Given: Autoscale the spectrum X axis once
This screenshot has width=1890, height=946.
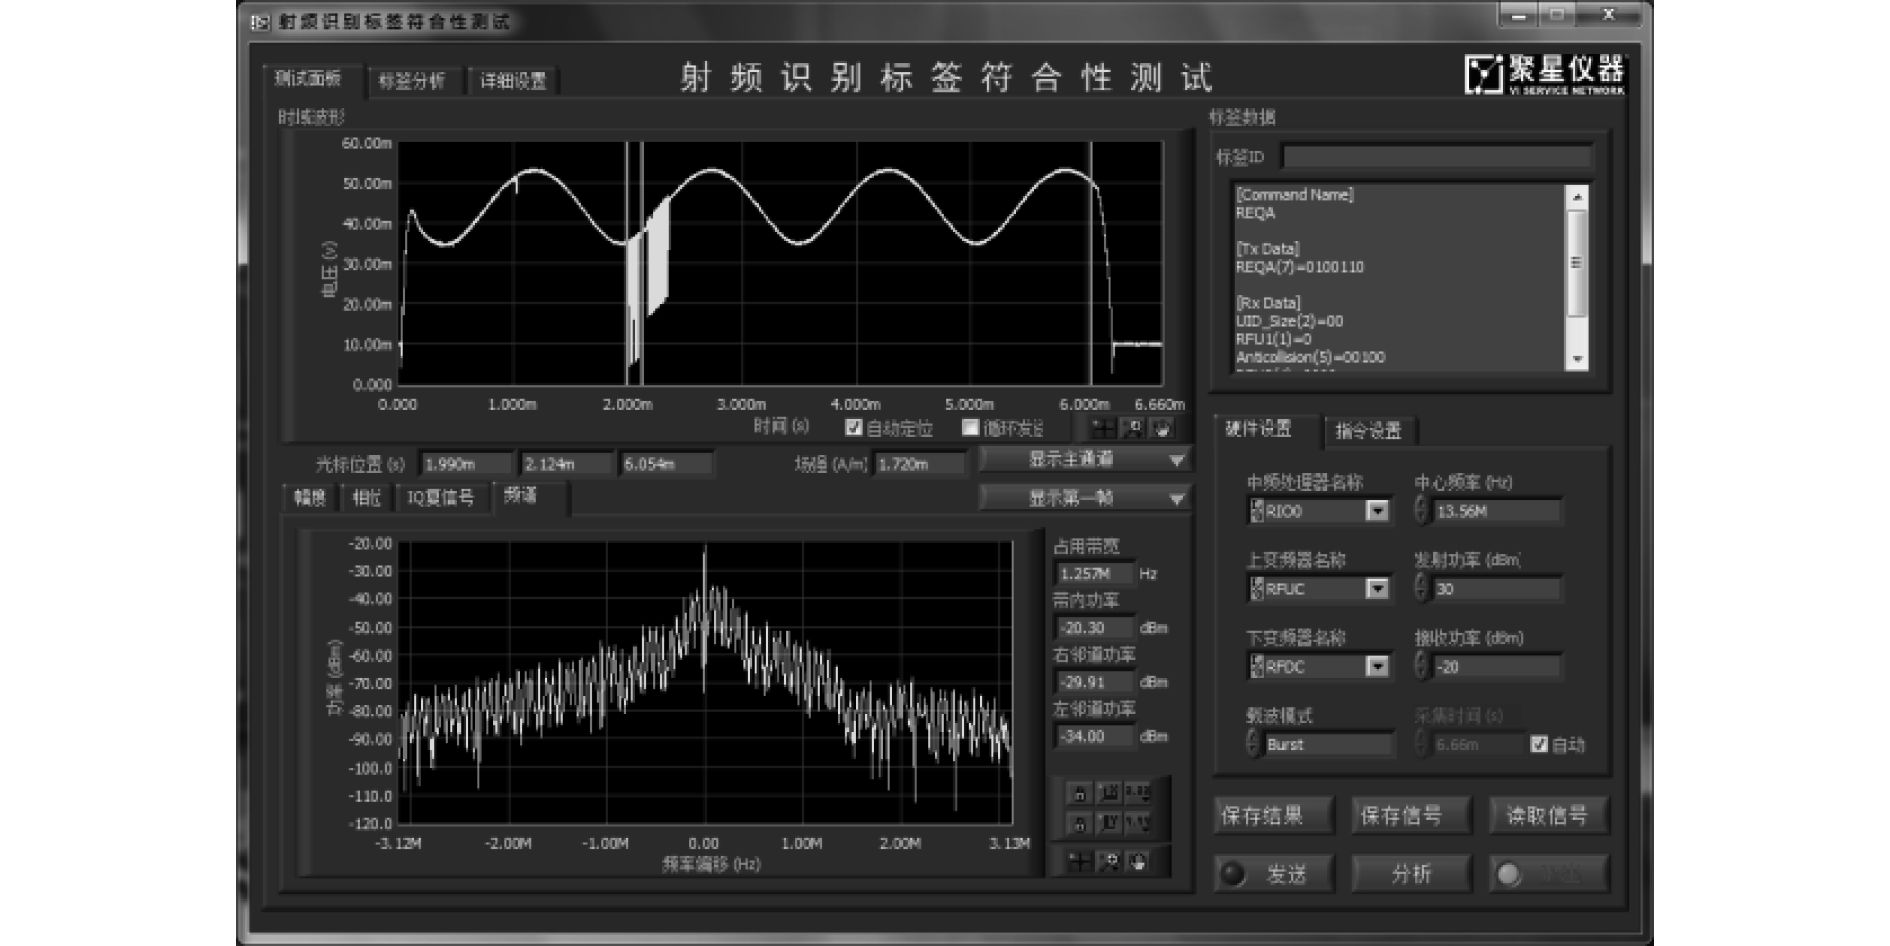Looking at the screenshot, I should (1109, 794).
